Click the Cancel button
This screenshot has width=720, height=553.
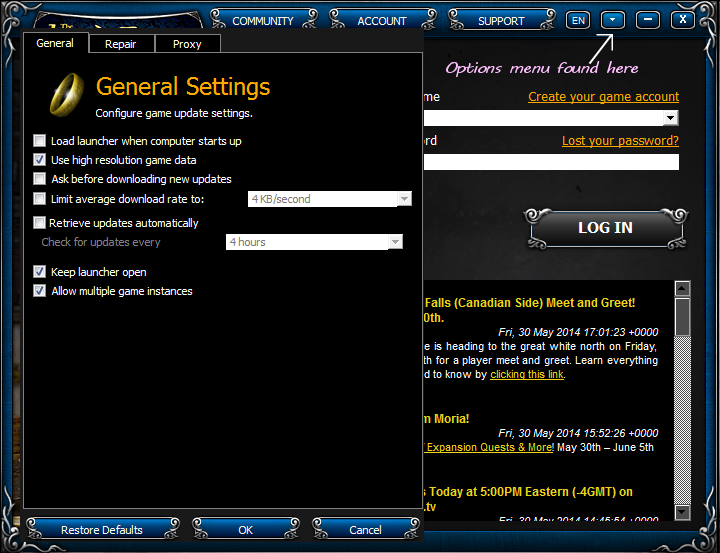click(366, 530)
